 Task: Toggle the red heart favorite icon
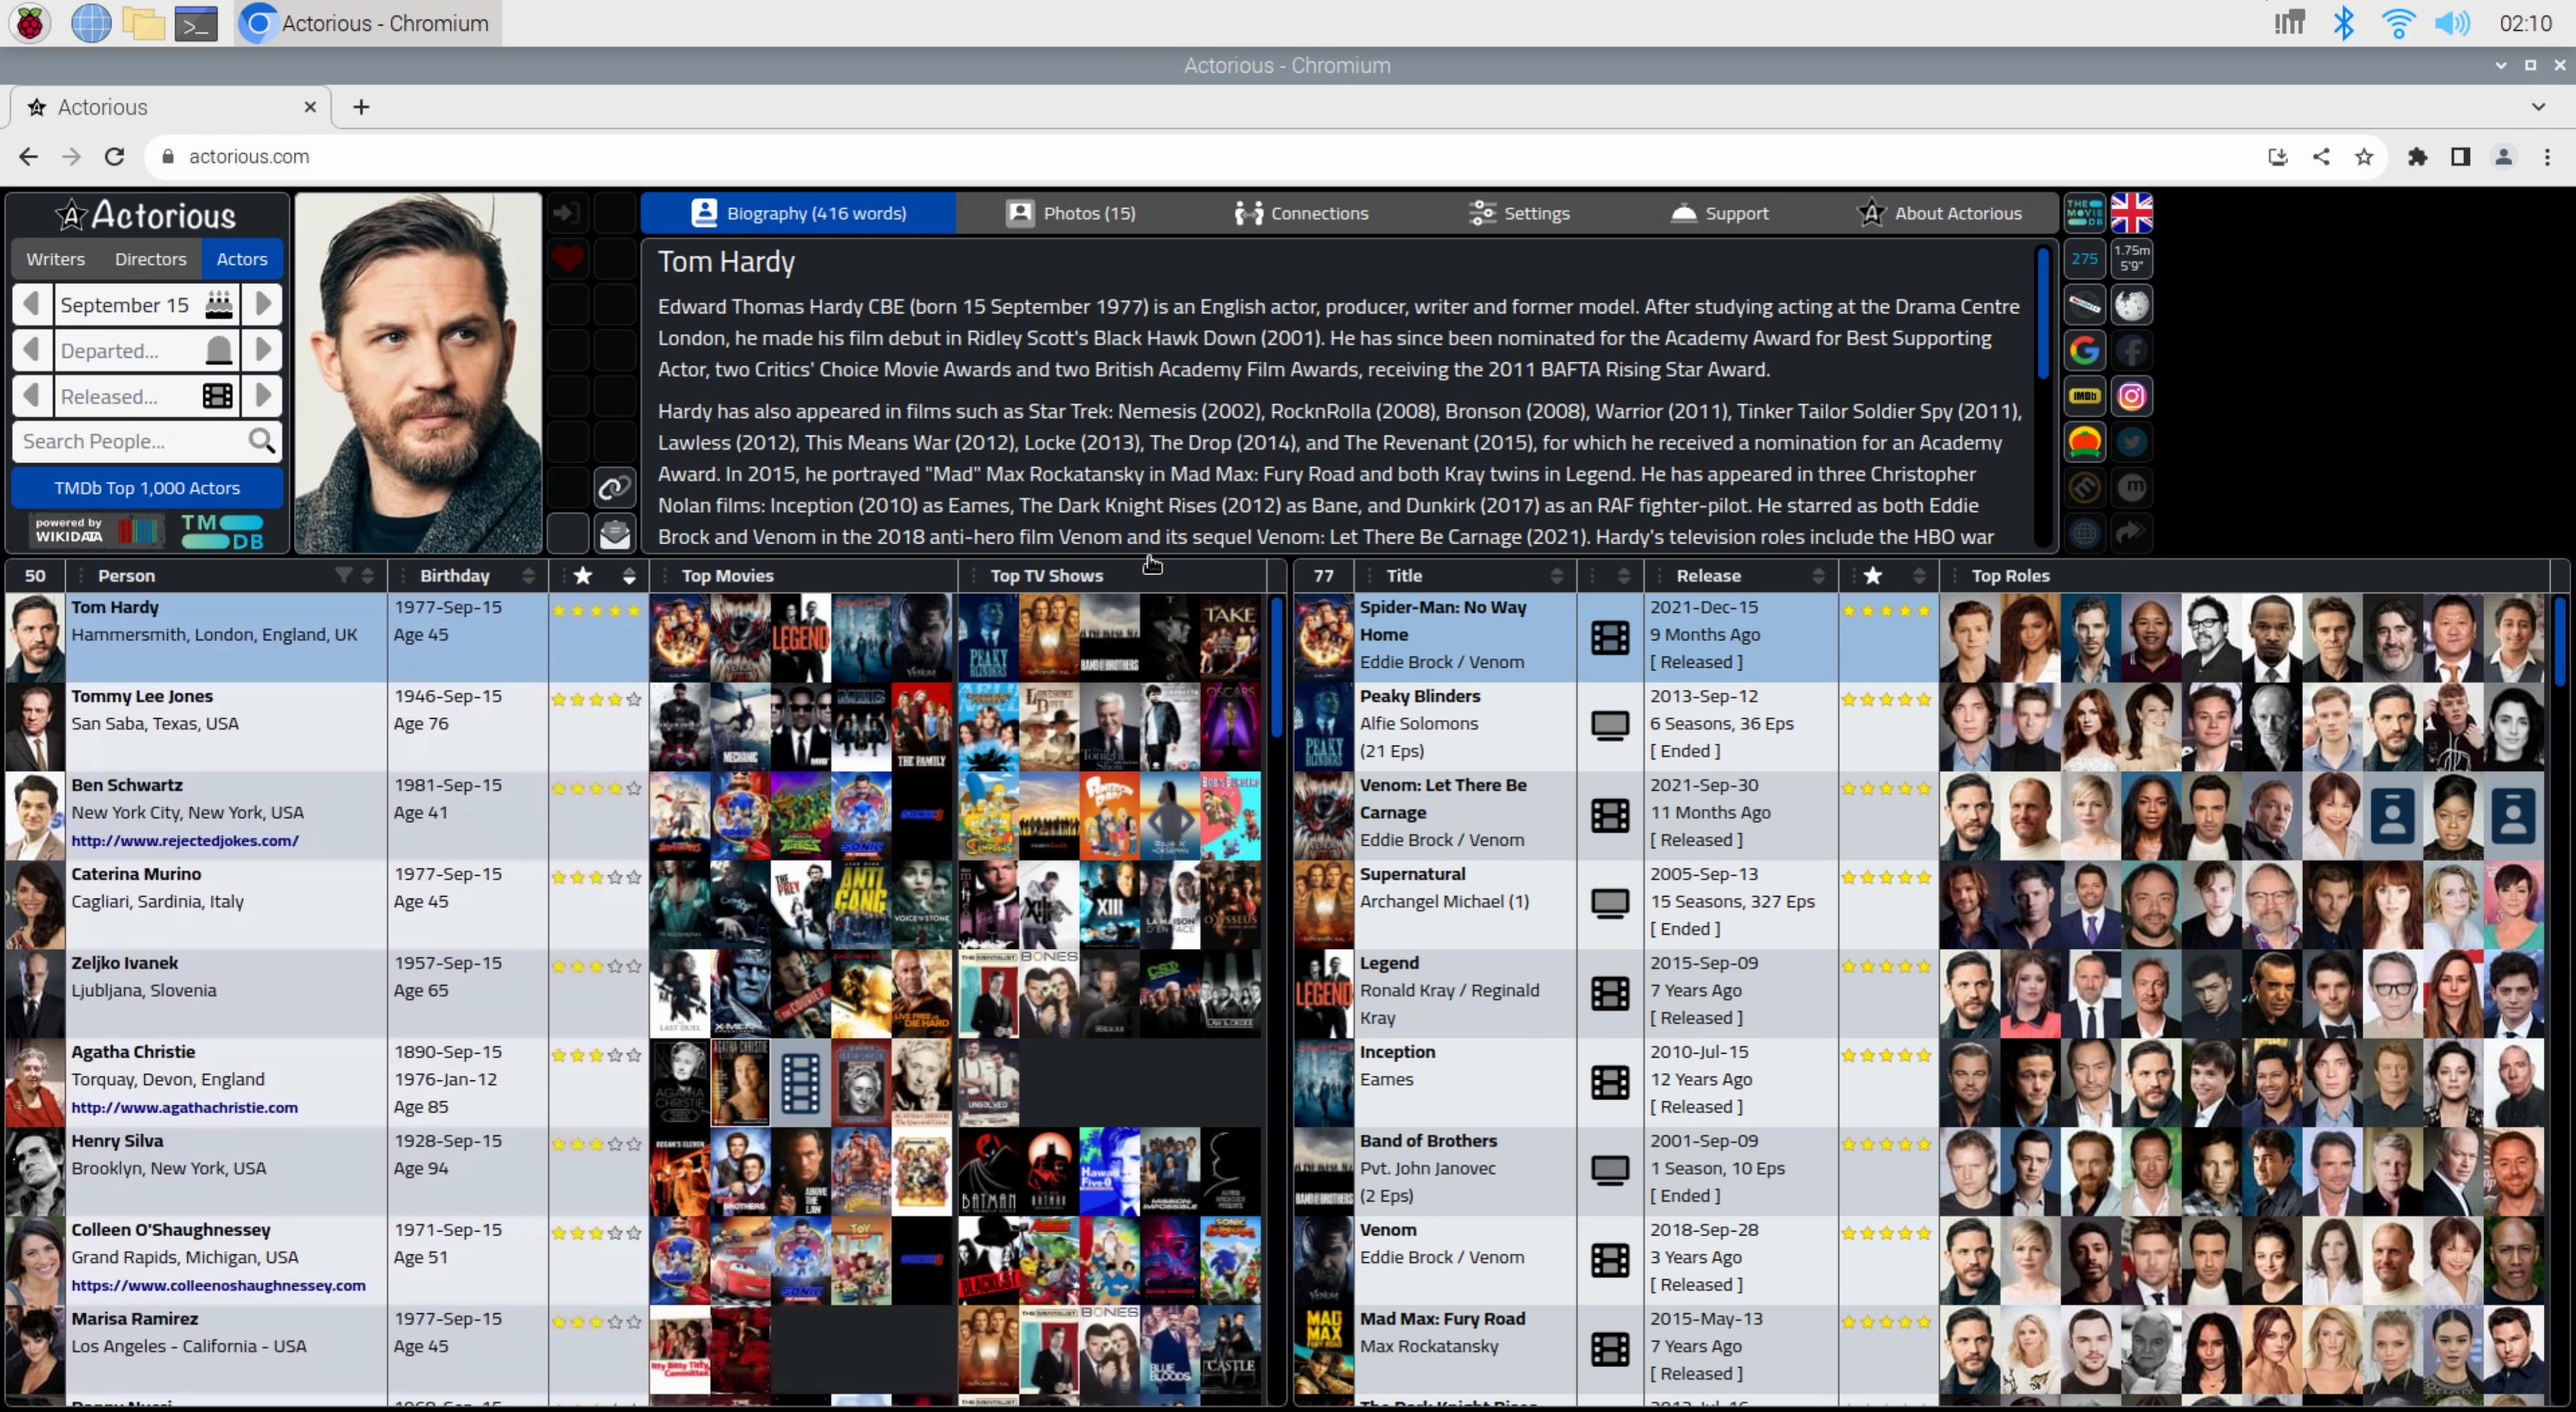[568, 259]
